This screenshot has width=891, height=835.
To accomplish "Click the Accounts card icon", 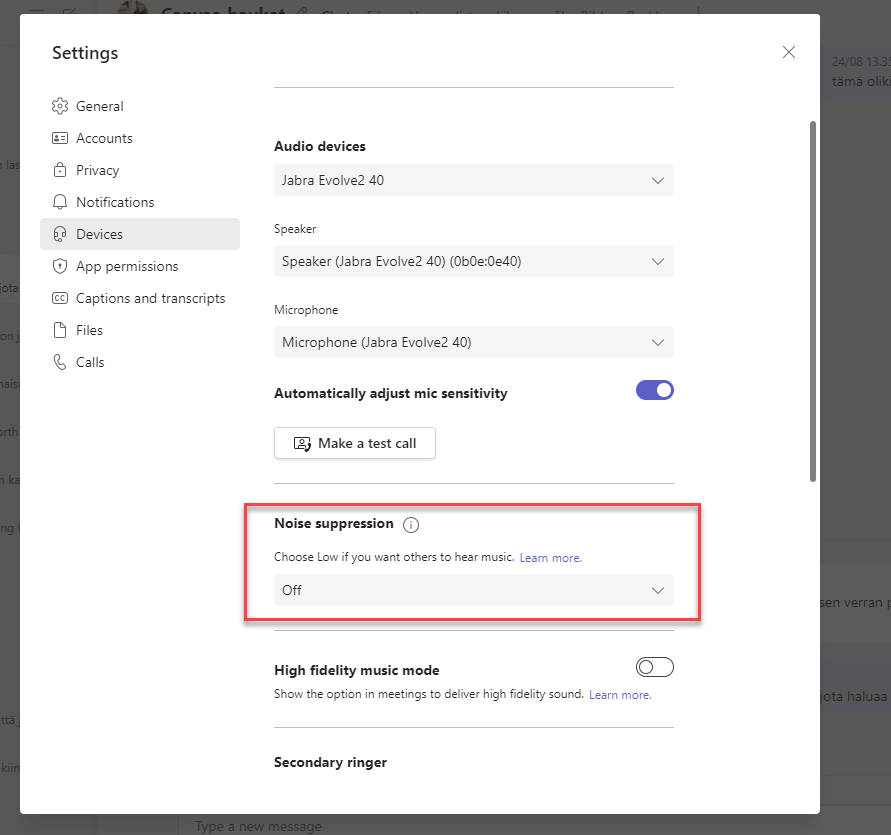I will click(x=60, y=138).
